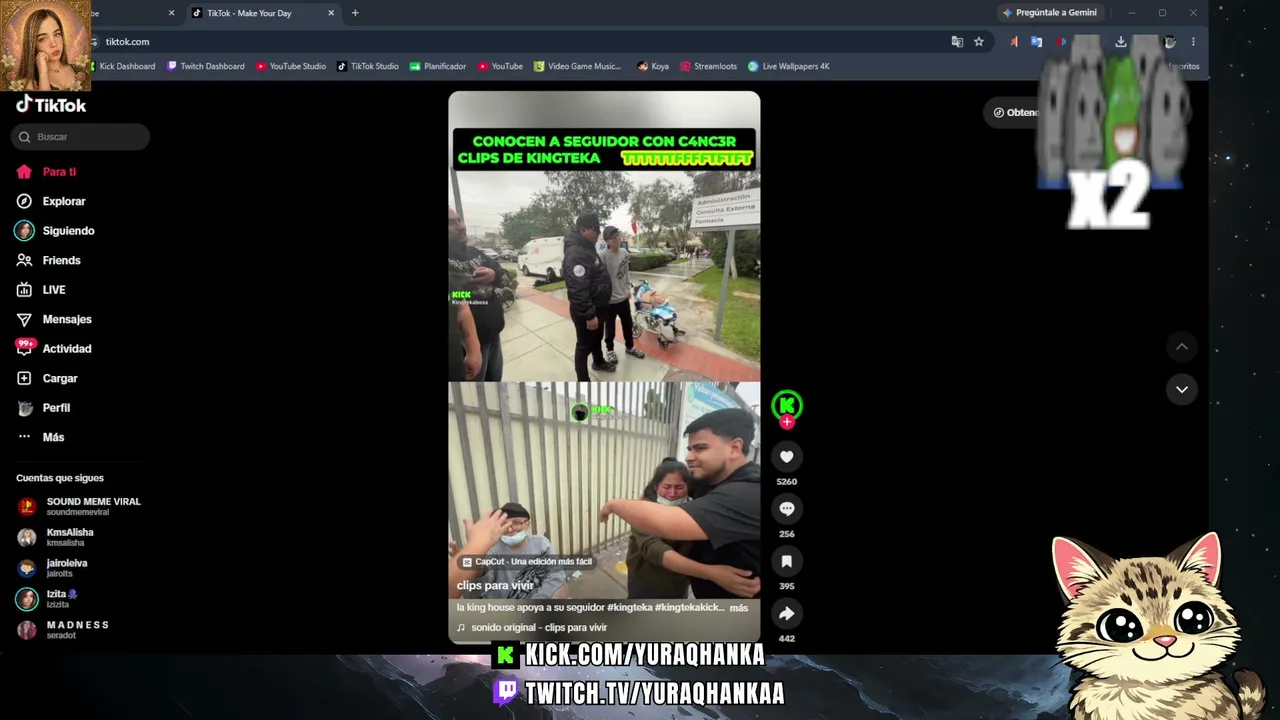Go to the next video with the down arrow
The height and width of the screenshot is (720, 1280).
[x=1181, y=389]
